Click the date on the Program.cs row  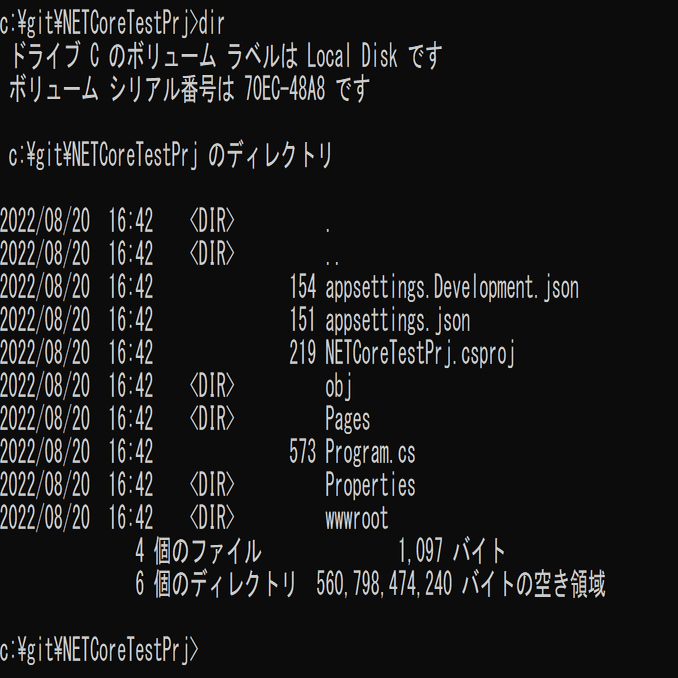pyautogui.click(x=45, y=452)
